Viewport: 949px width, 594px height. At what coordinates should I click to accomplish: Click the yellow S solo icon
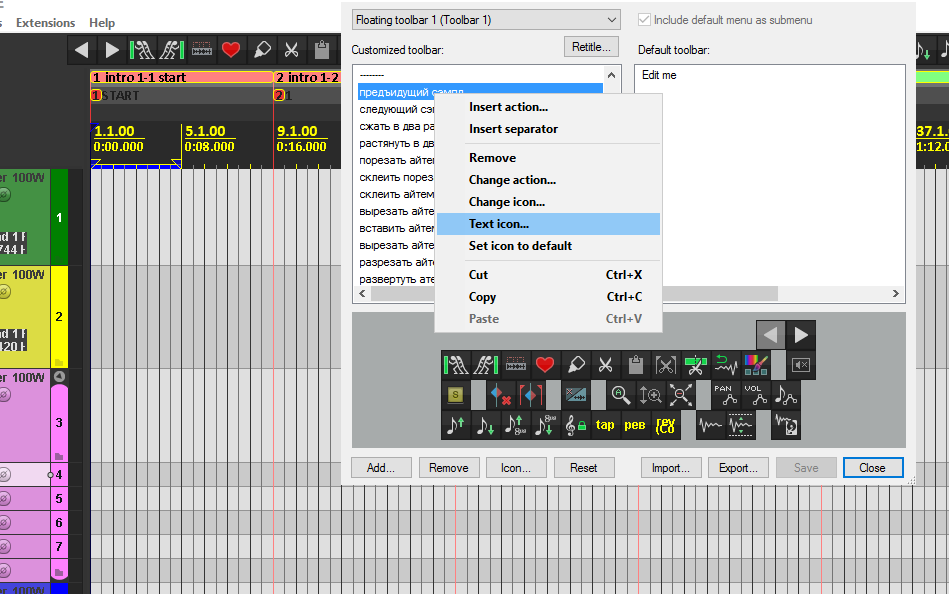[x=456, y=395]
